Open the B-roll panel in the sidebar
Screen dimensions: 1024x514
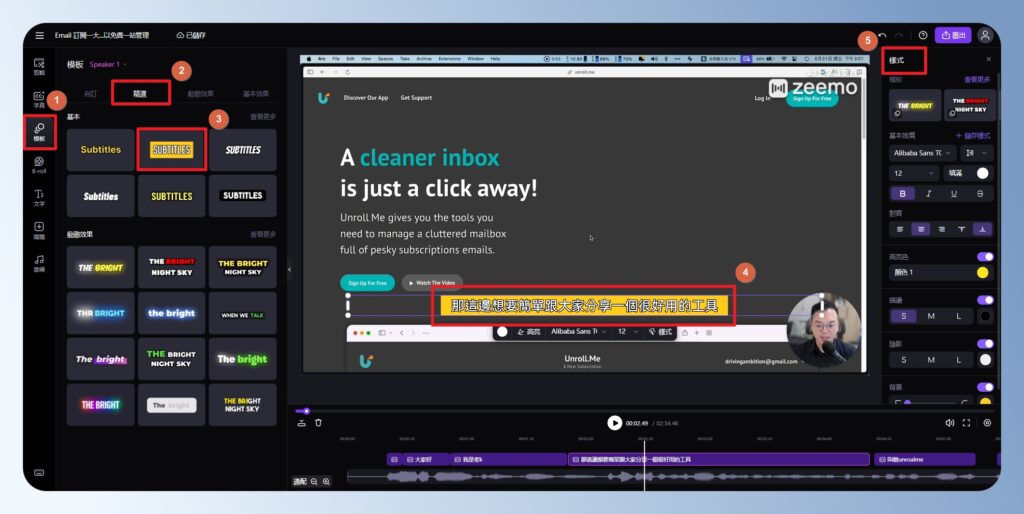[x=39, y=164]
